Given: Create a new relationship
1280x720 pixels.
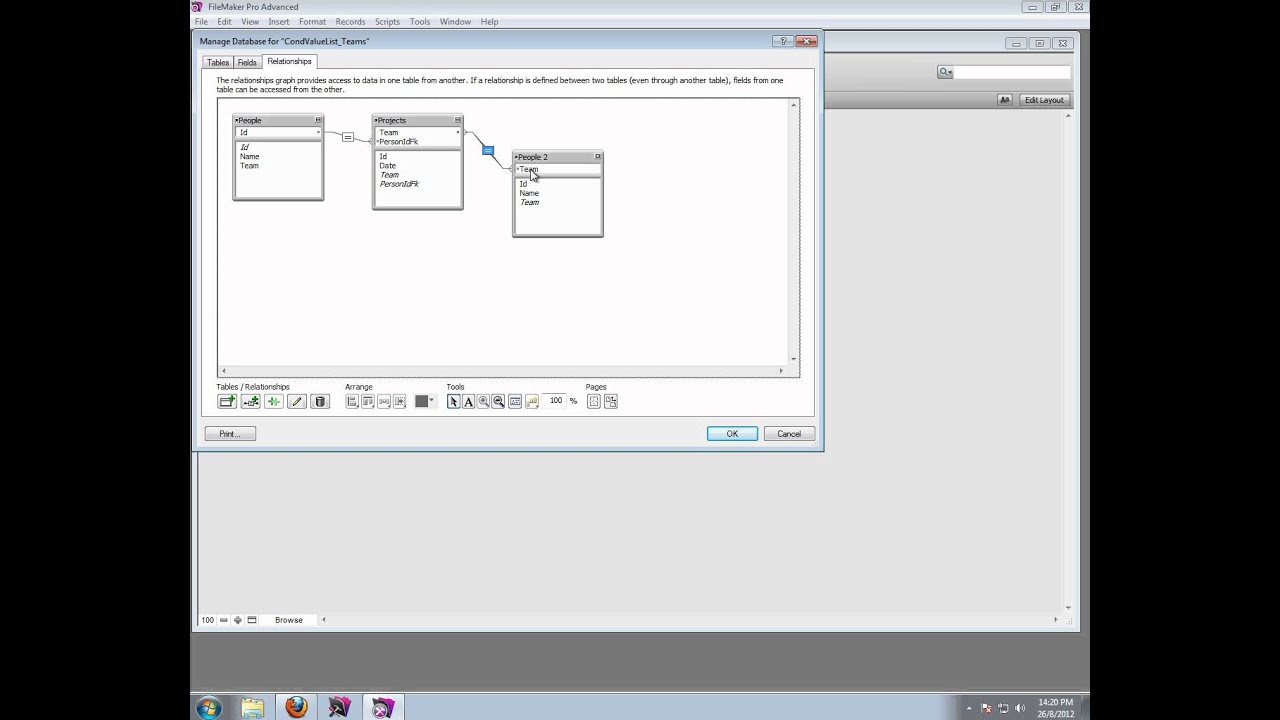Looking at the screenshot, I should point(250,401).
